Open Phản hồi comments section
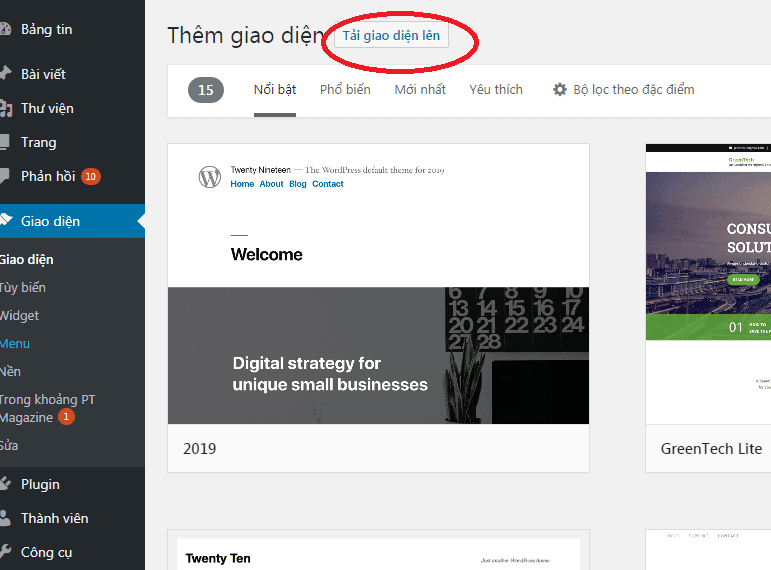771x570 pixels. click(x=48, y=176)
